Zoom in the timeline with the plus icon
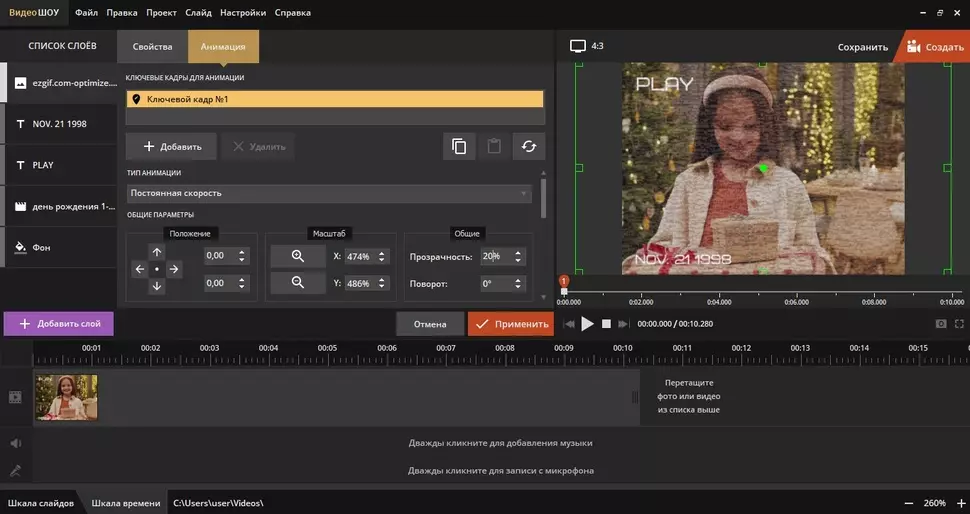 coord(961,503)
